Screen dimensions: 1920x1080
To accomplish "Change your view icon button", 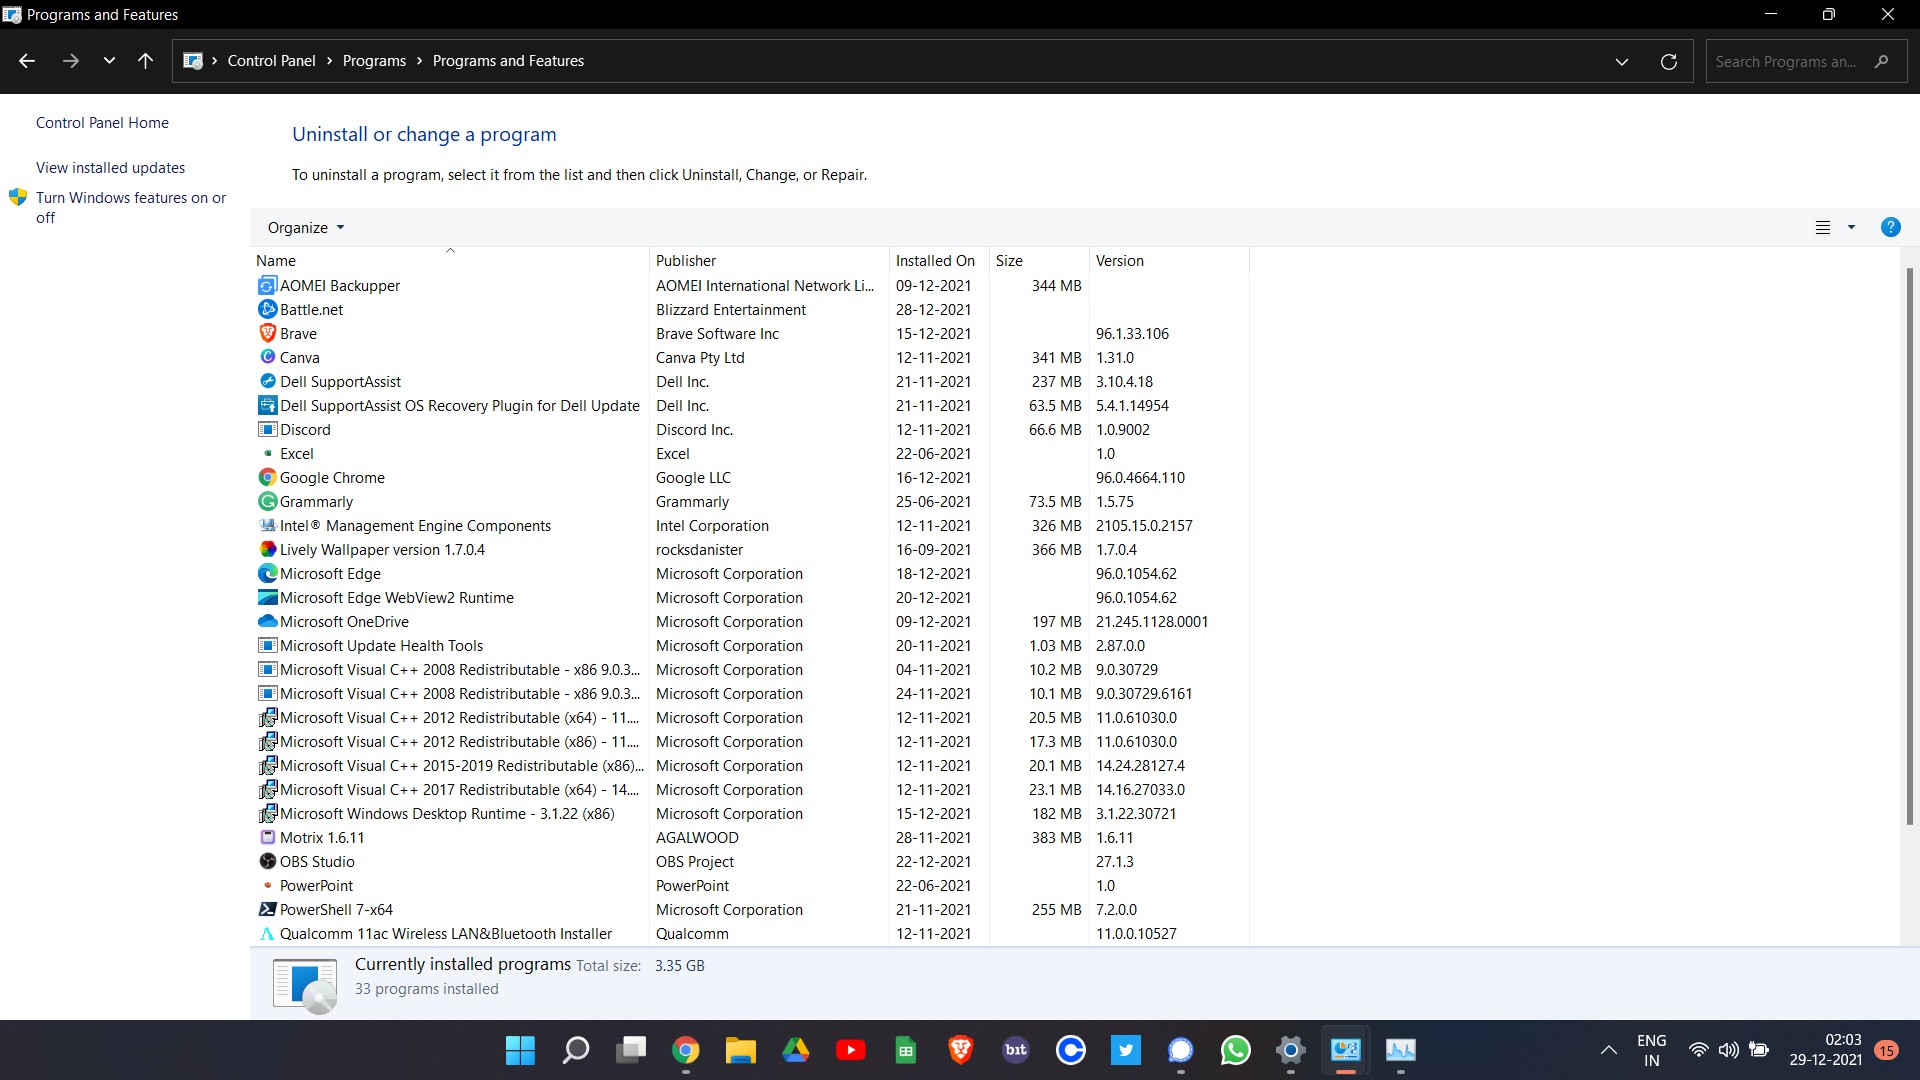I will 1823,227.
